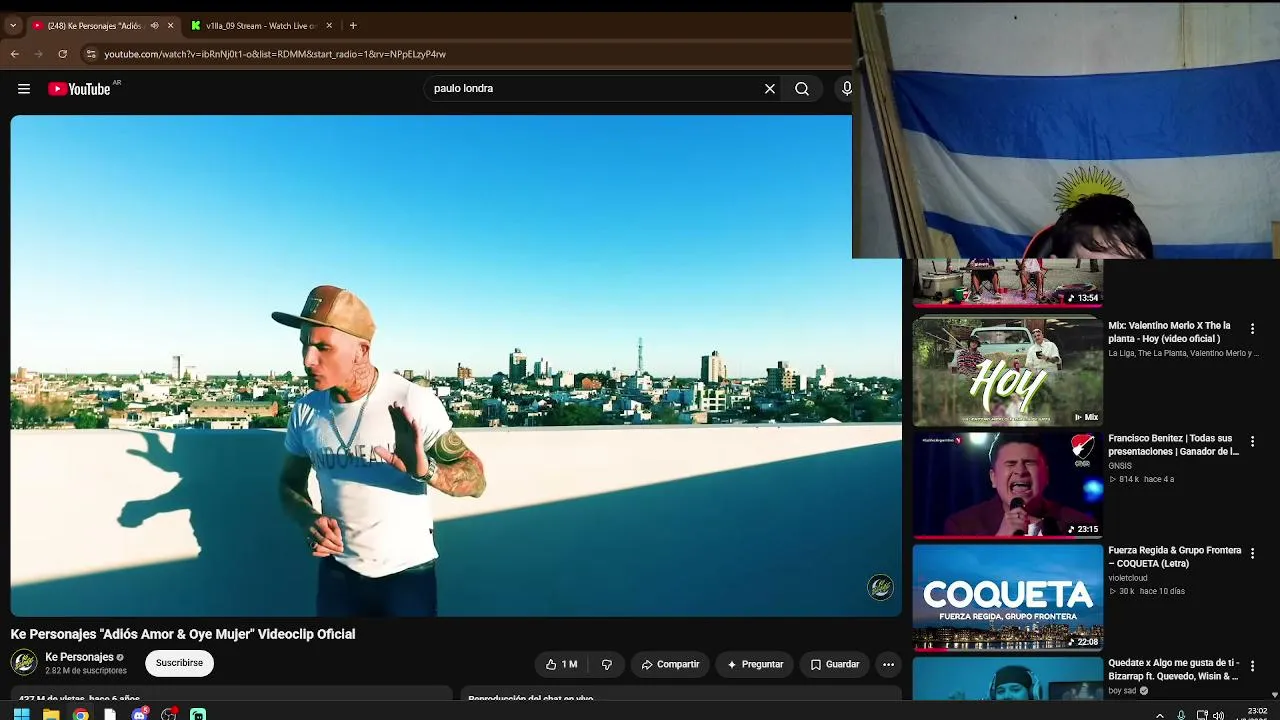Open OBS Studio from the taskbar

[169, 714]
